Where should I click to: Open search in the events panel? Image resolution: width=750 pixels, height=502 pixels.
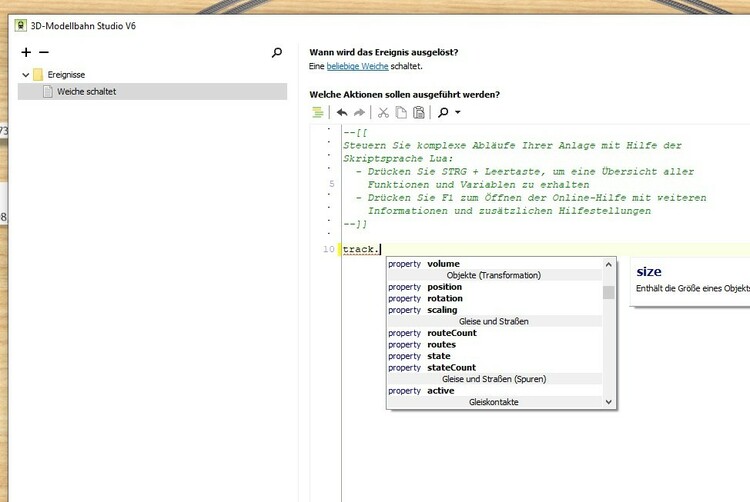click(x=277, y=52)
